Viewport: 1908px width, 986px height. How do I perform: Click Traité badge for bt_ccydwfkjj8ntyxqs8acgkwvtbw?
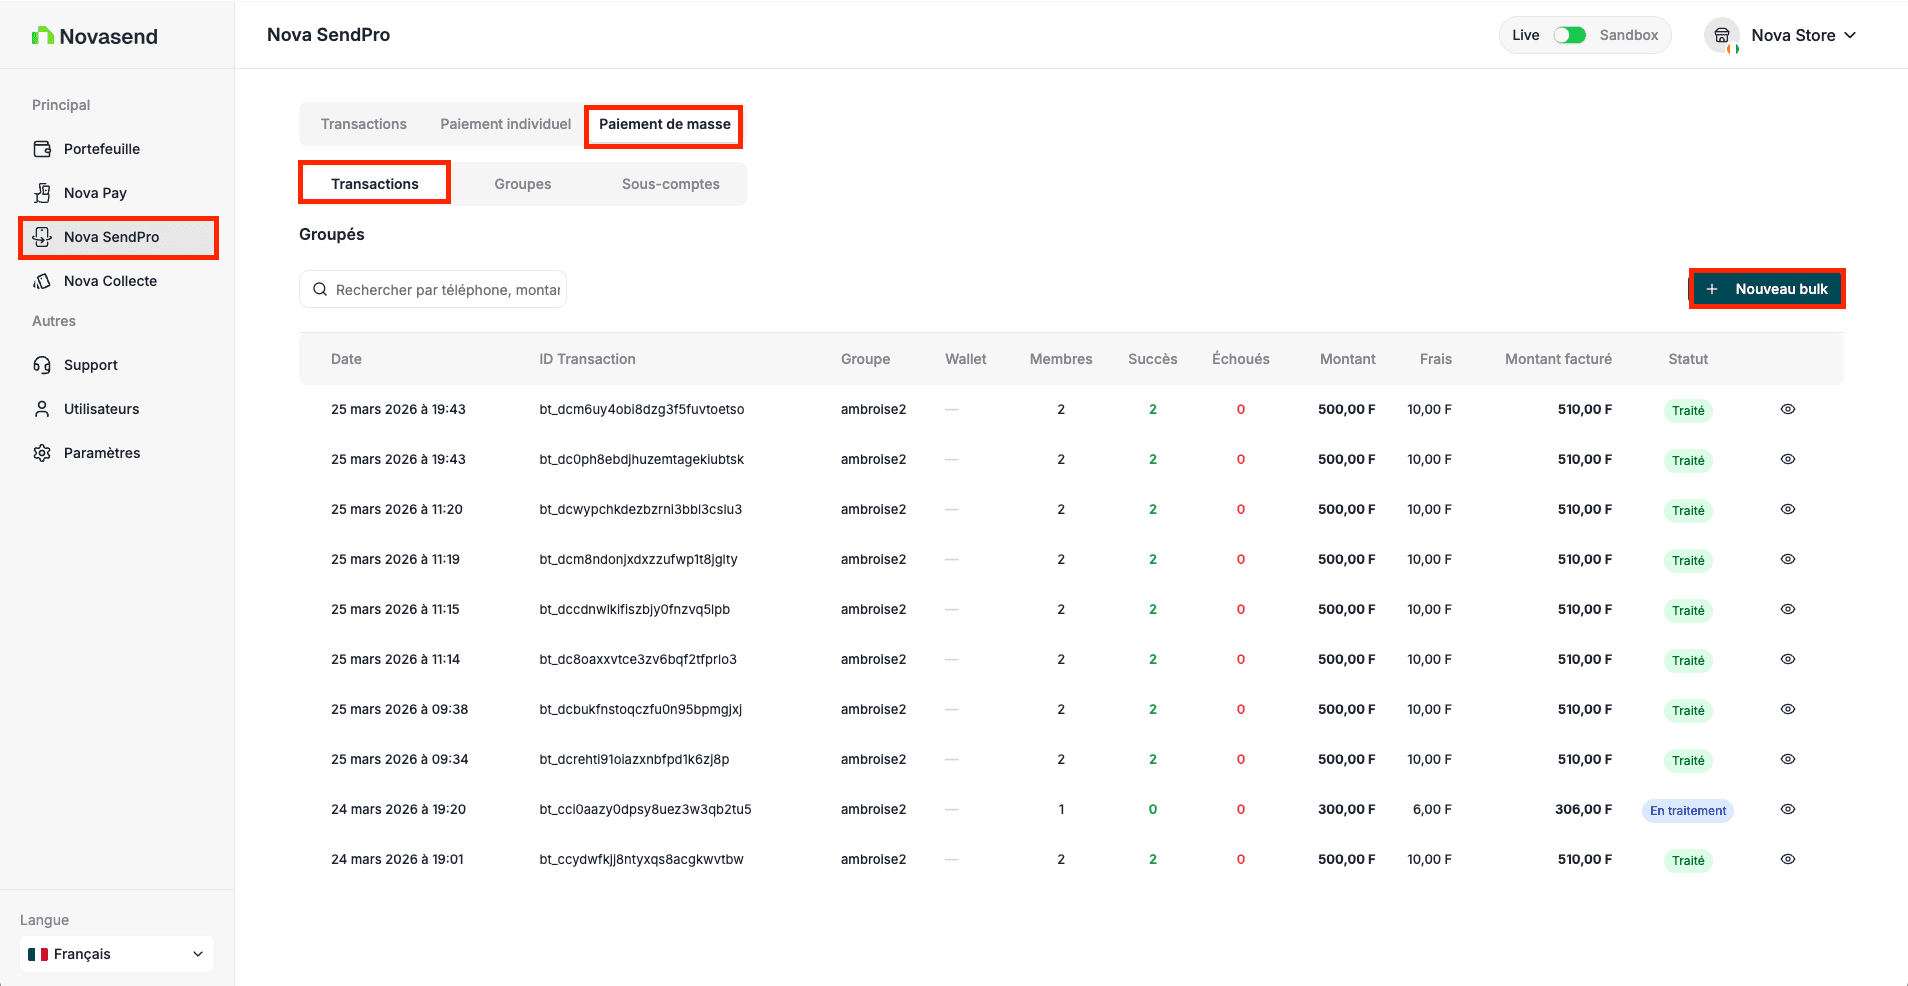pyautogui.click(x=1688, y=861)
